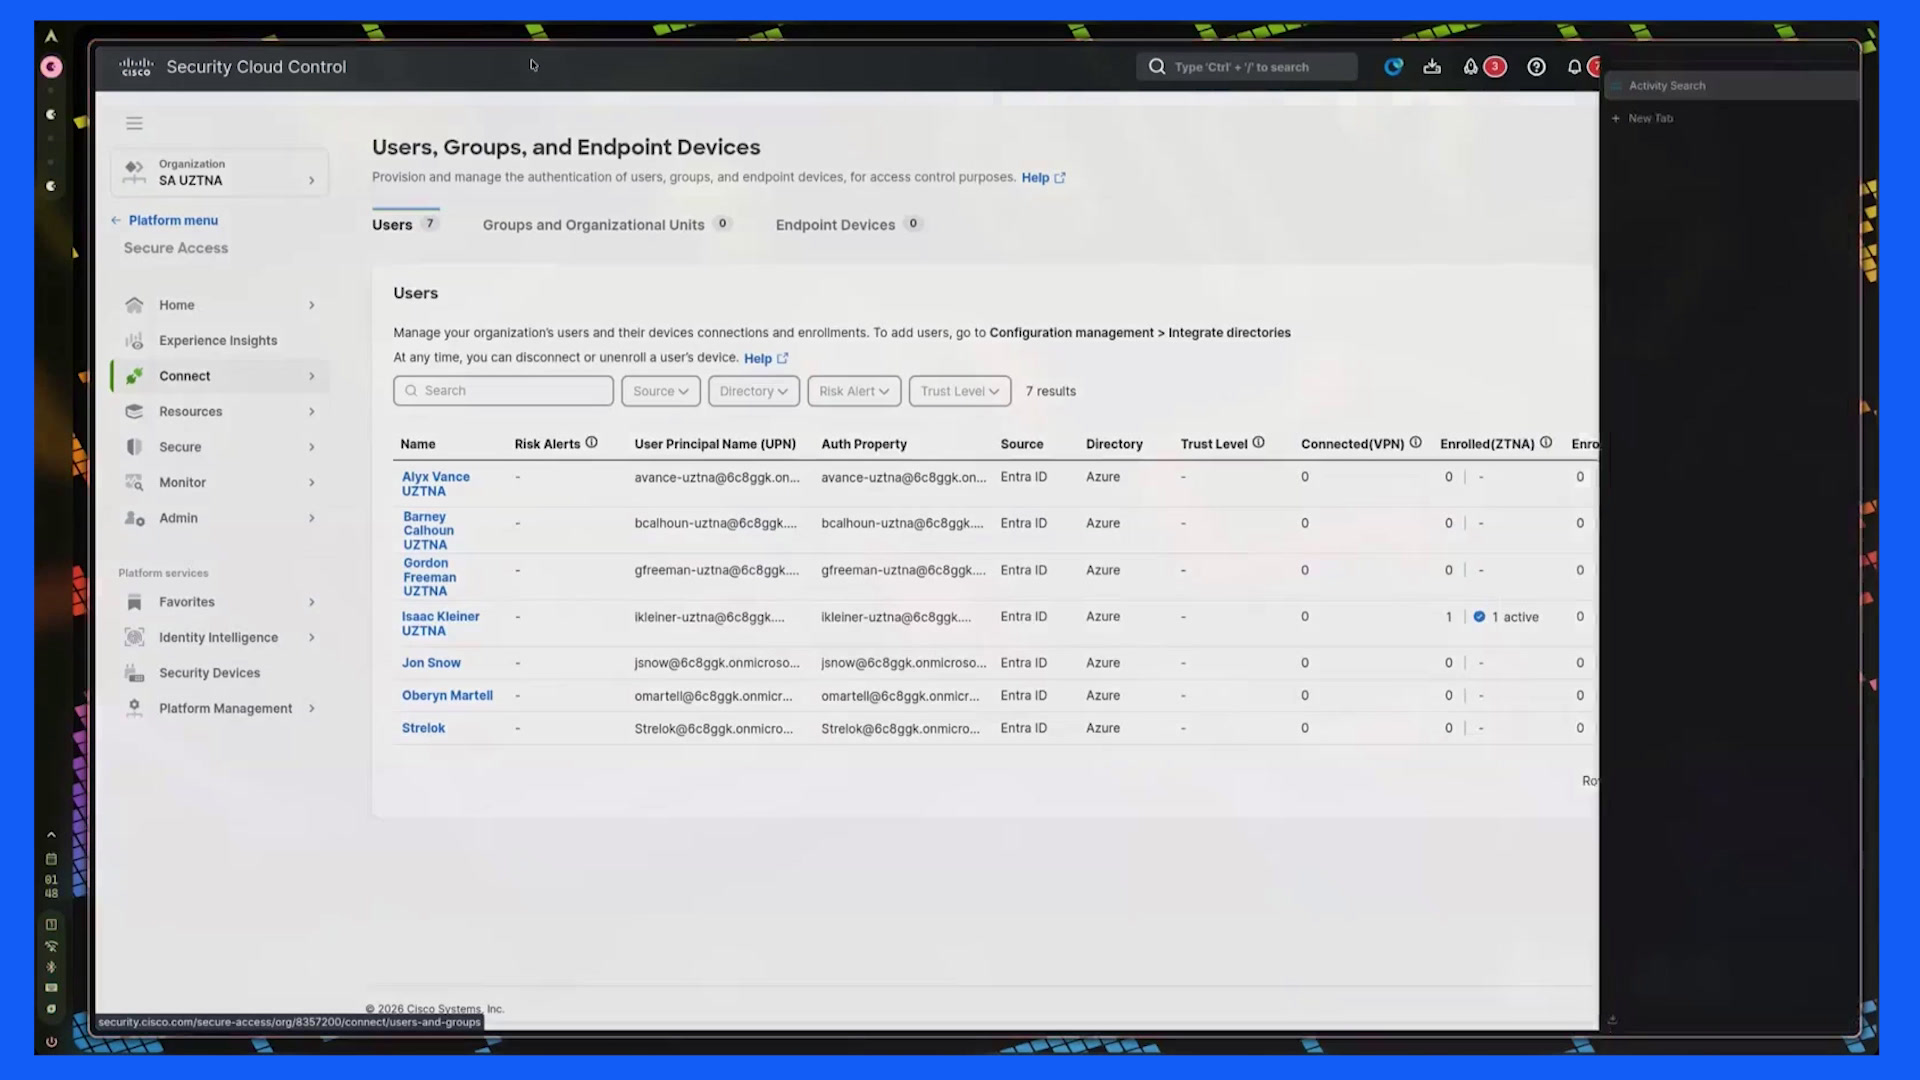Open the Platform Management menu item
1920x1080 pixels.
pos(220,708)
